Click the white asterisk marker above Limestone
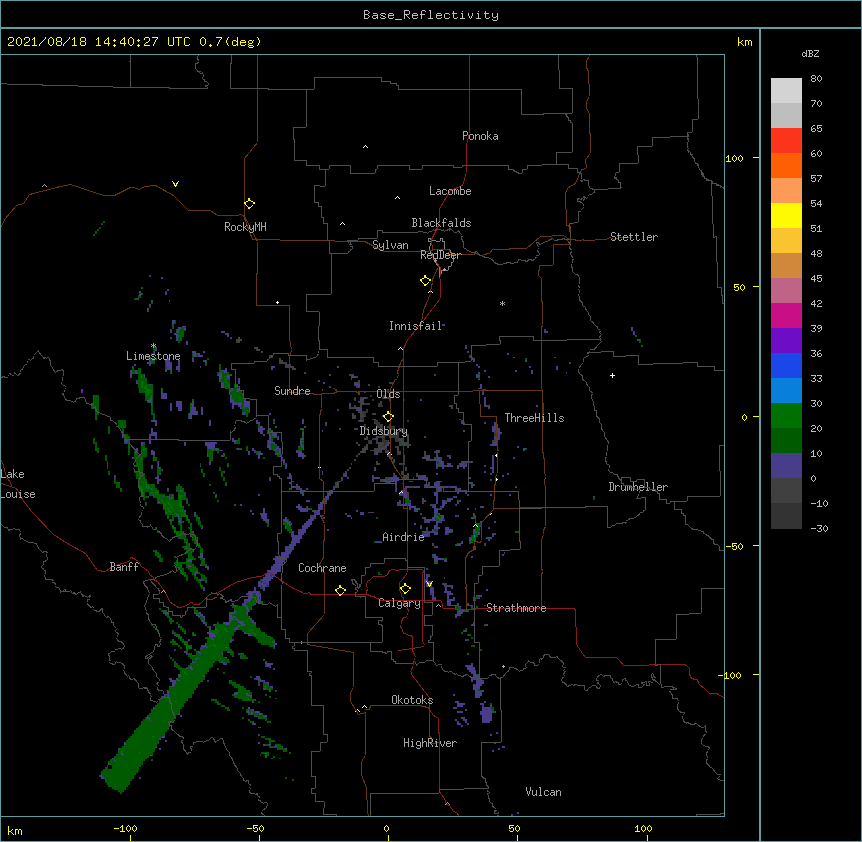This screenshot has width=862, height=842. point(154,346)
